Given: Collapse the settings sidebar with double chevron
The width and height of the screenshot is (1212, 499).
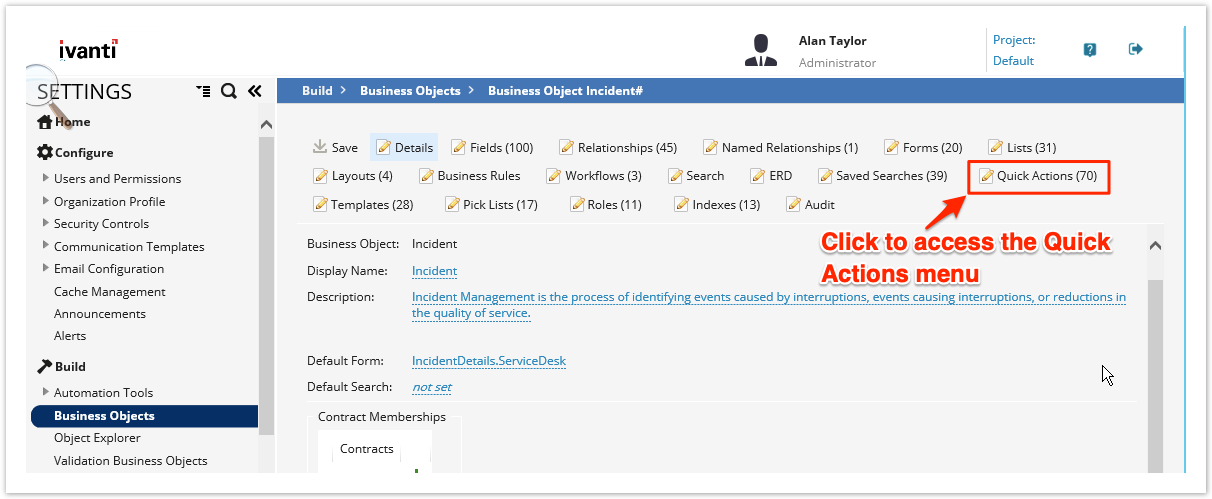Looking at the screenshot, I should point(255,91).
